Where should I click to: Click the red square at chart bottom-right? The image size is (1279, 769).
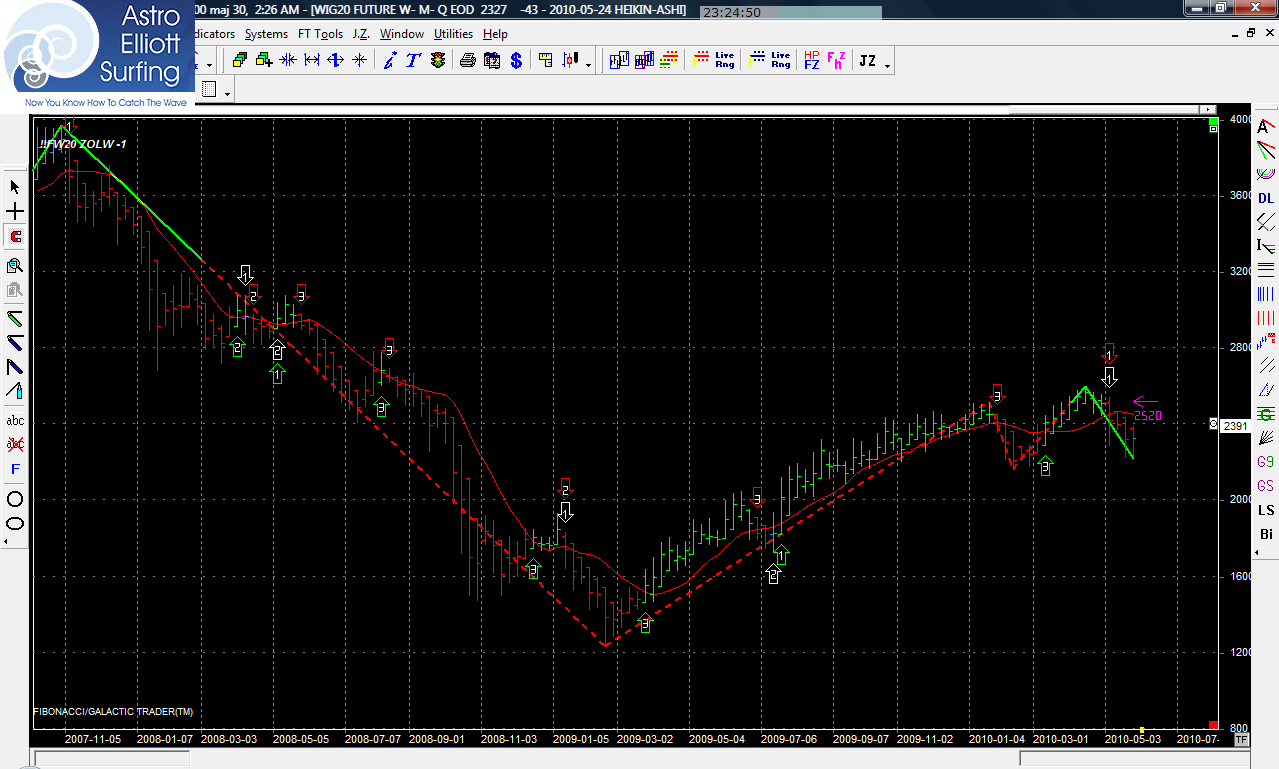1213,725
